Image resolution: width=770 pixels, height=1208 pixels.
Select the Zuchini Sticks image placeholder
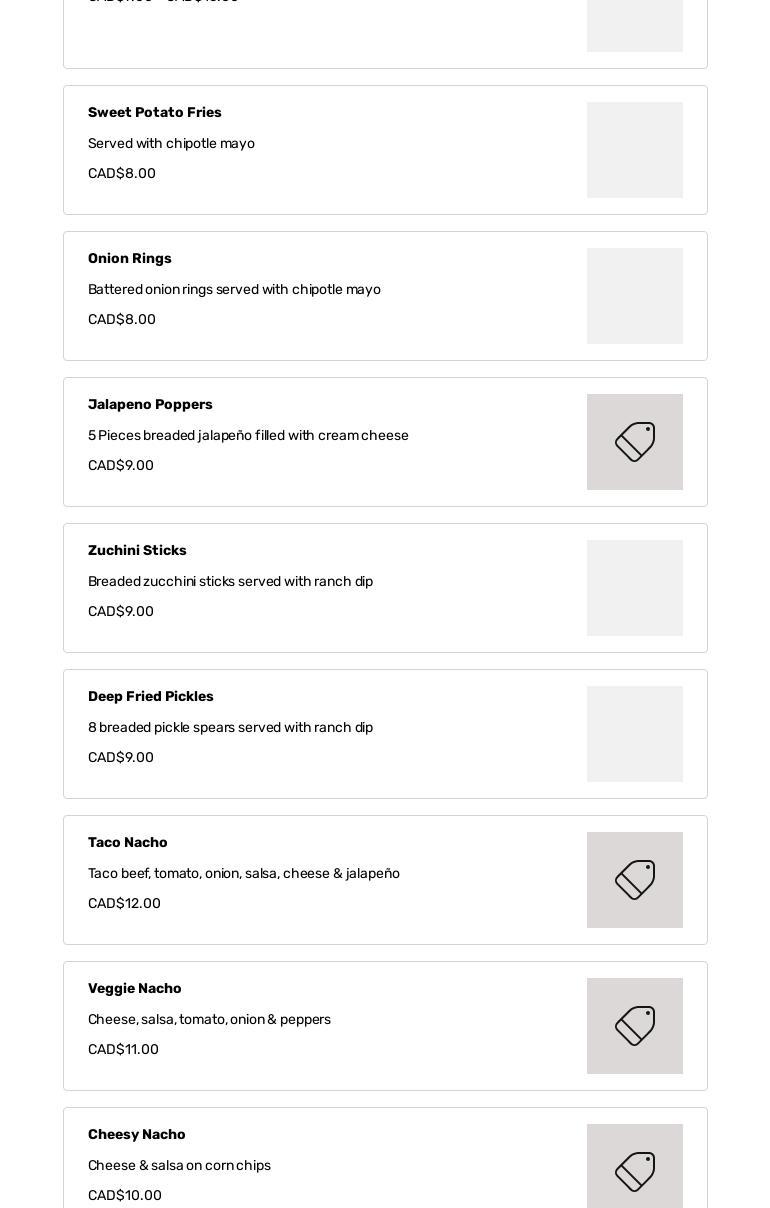(635, 588)
